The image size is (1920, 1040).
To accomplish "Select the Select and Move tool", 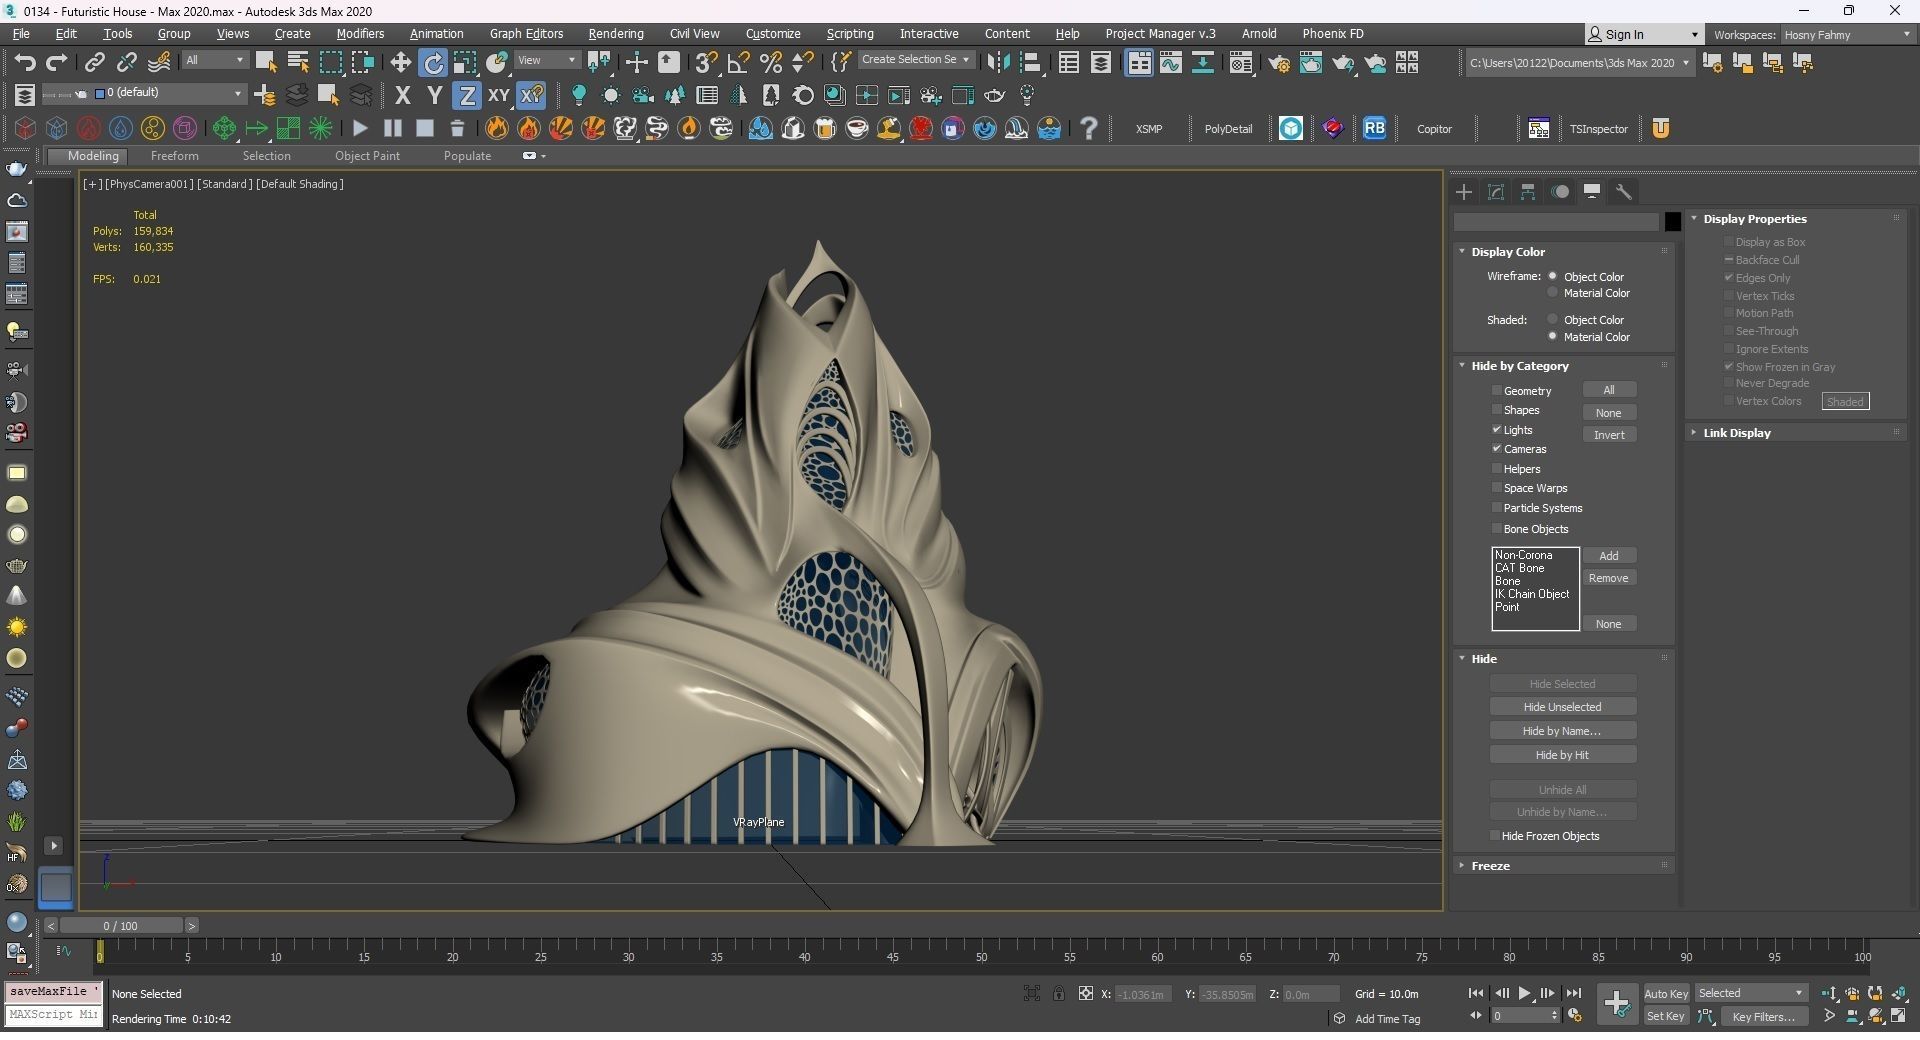I will tap(401, 63).
